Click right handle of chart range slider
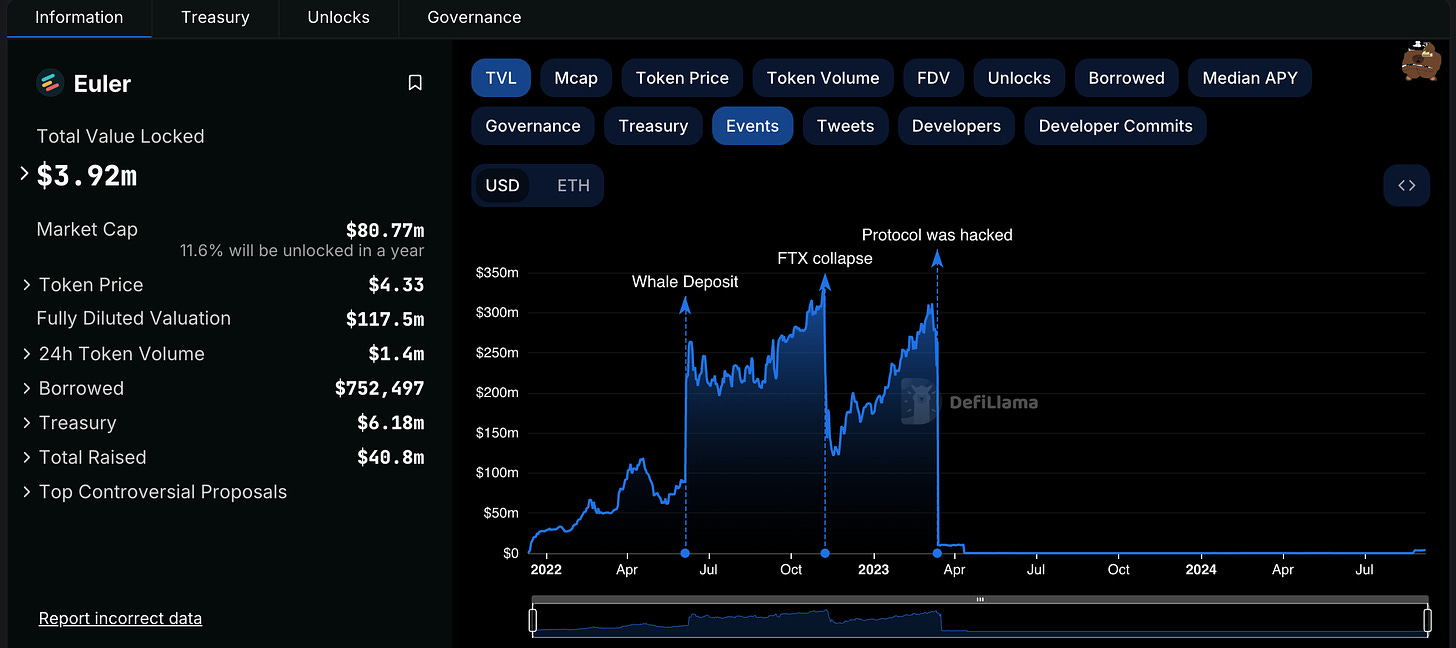Viewport: 1456px width, 648px height. [x=1427, y=621]
